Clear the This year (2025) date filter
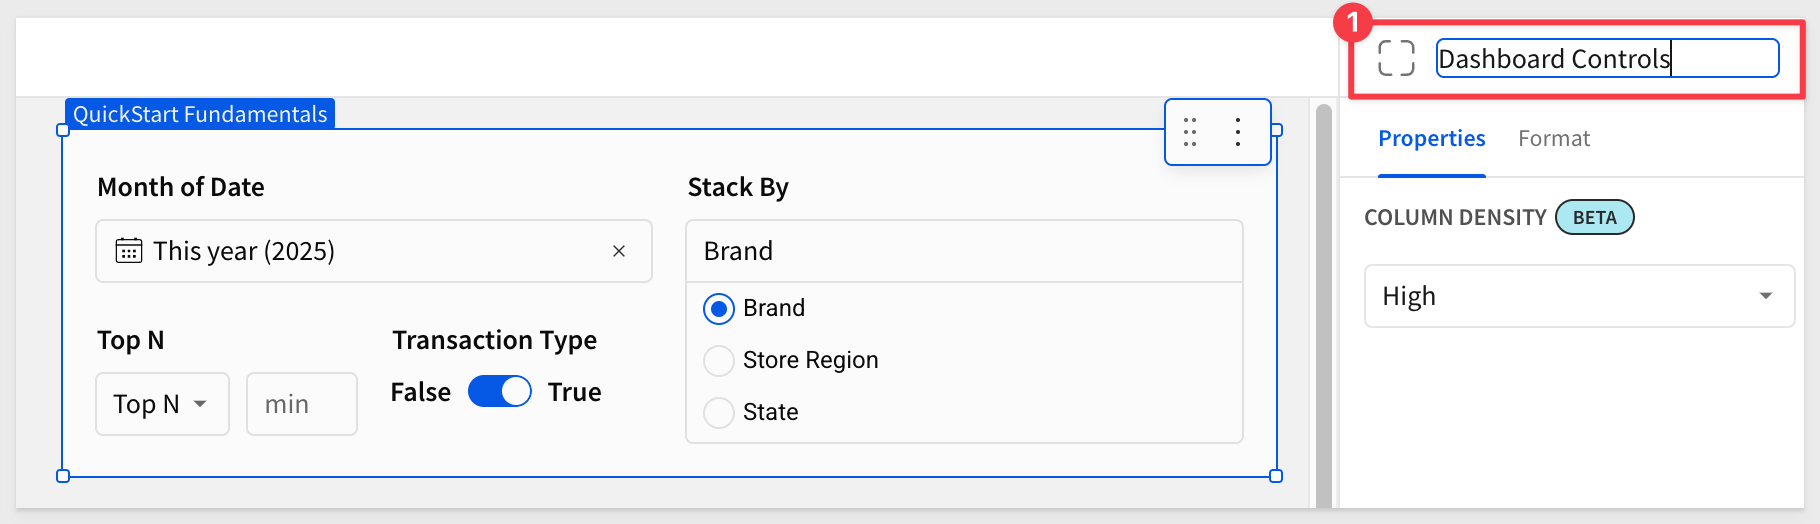The height and width of the screenshot is (524, 1820). pos(619,251)
